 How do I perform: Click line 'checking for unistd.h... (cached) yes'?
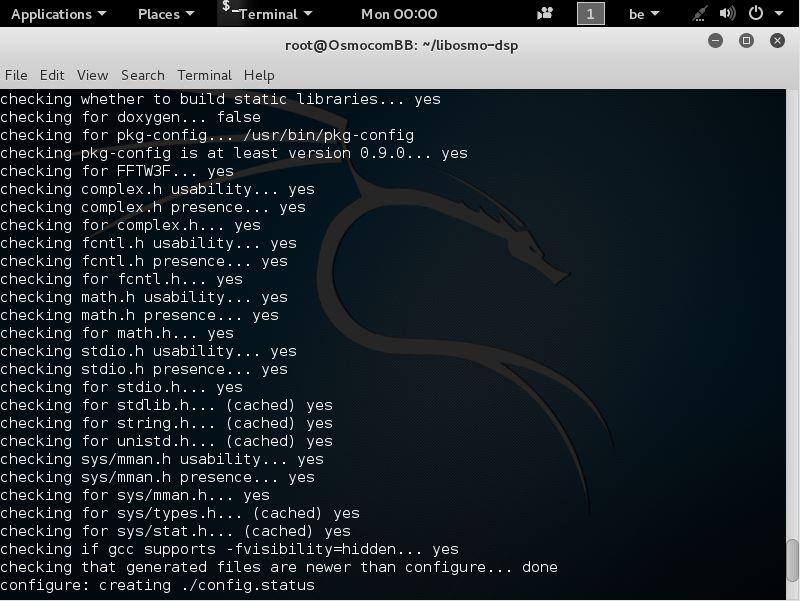click(x=166, y=441)
